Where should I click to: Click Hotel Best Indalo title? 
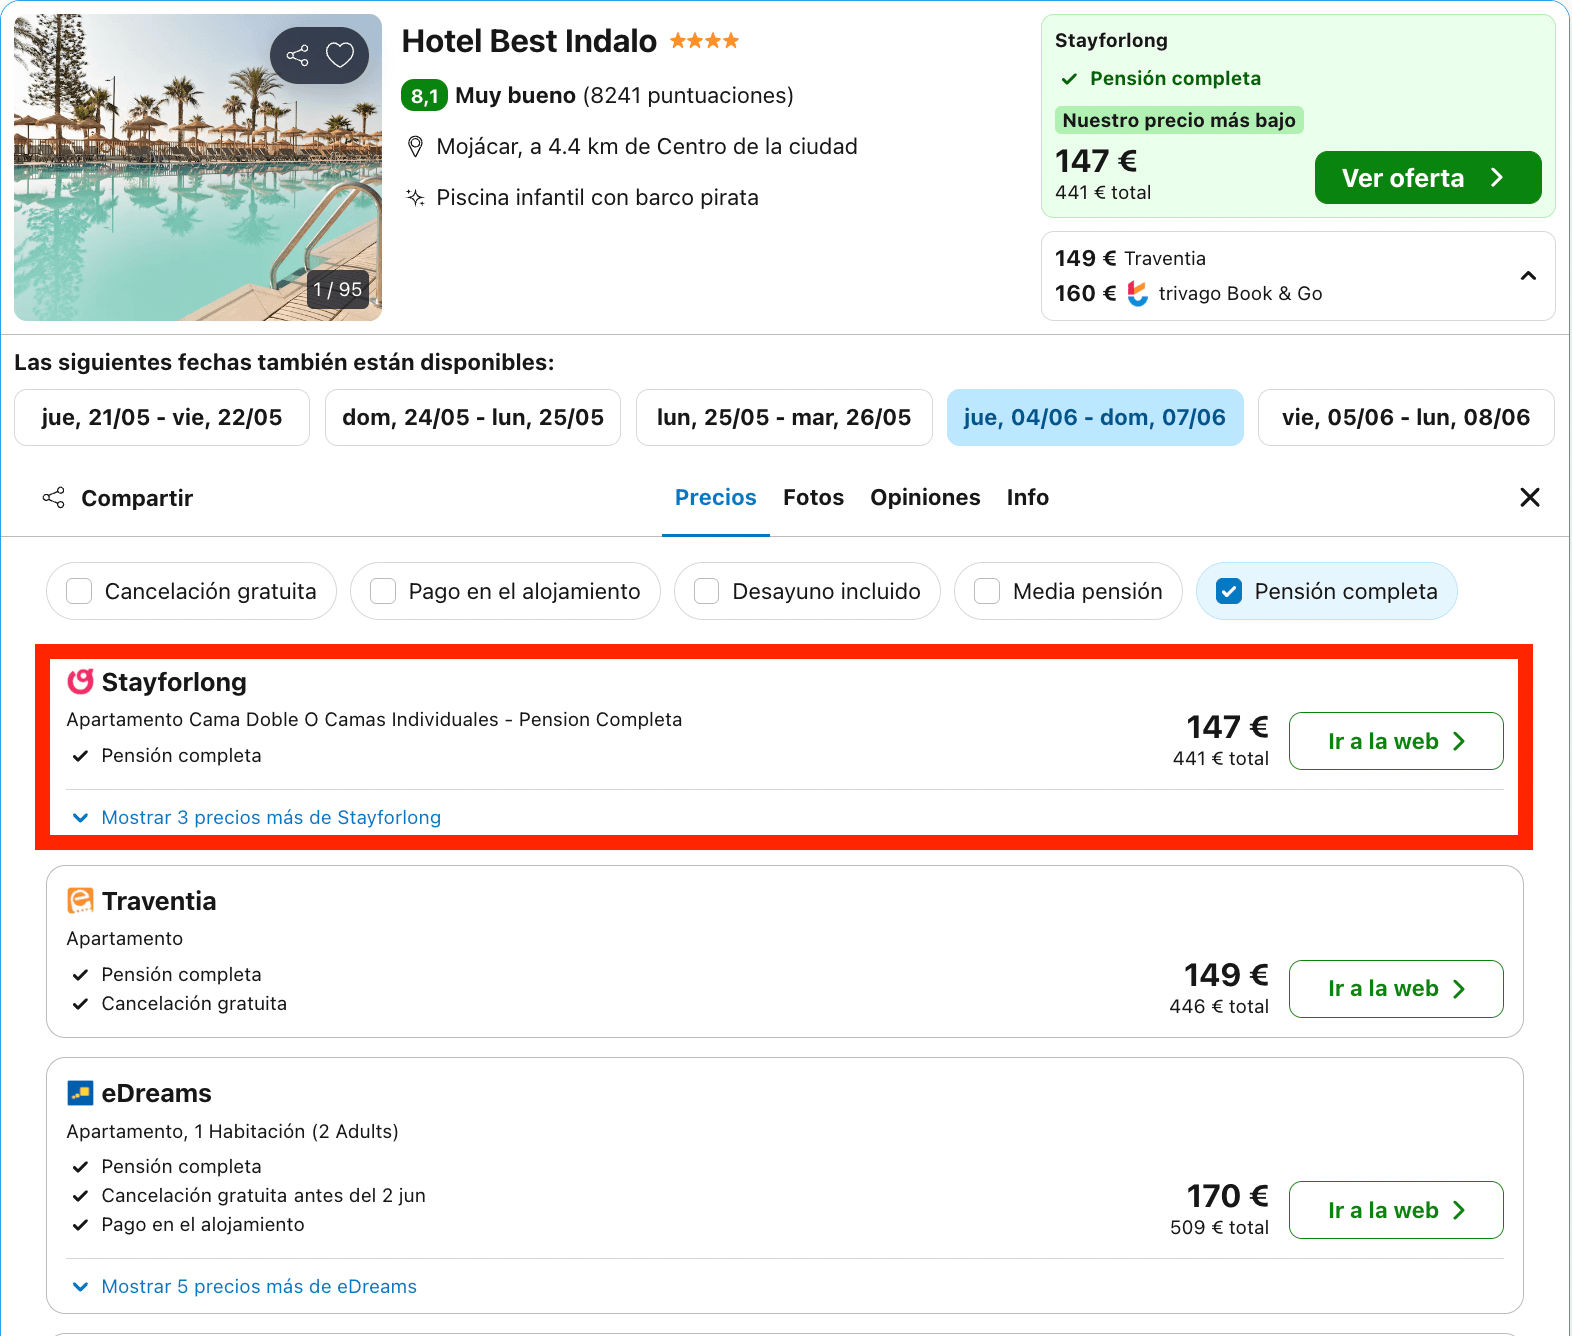pyautogui.click(x=529, y=41)
